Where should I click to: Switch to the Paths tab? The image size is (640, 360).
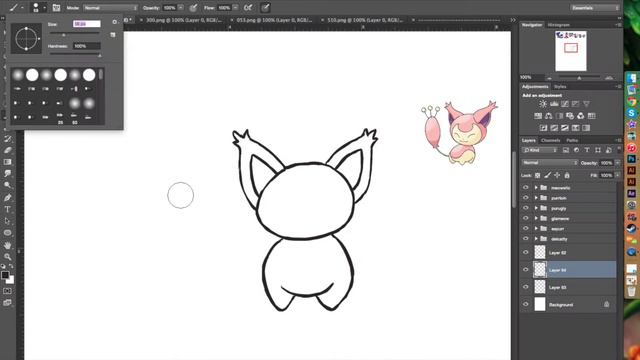[572, 140]
